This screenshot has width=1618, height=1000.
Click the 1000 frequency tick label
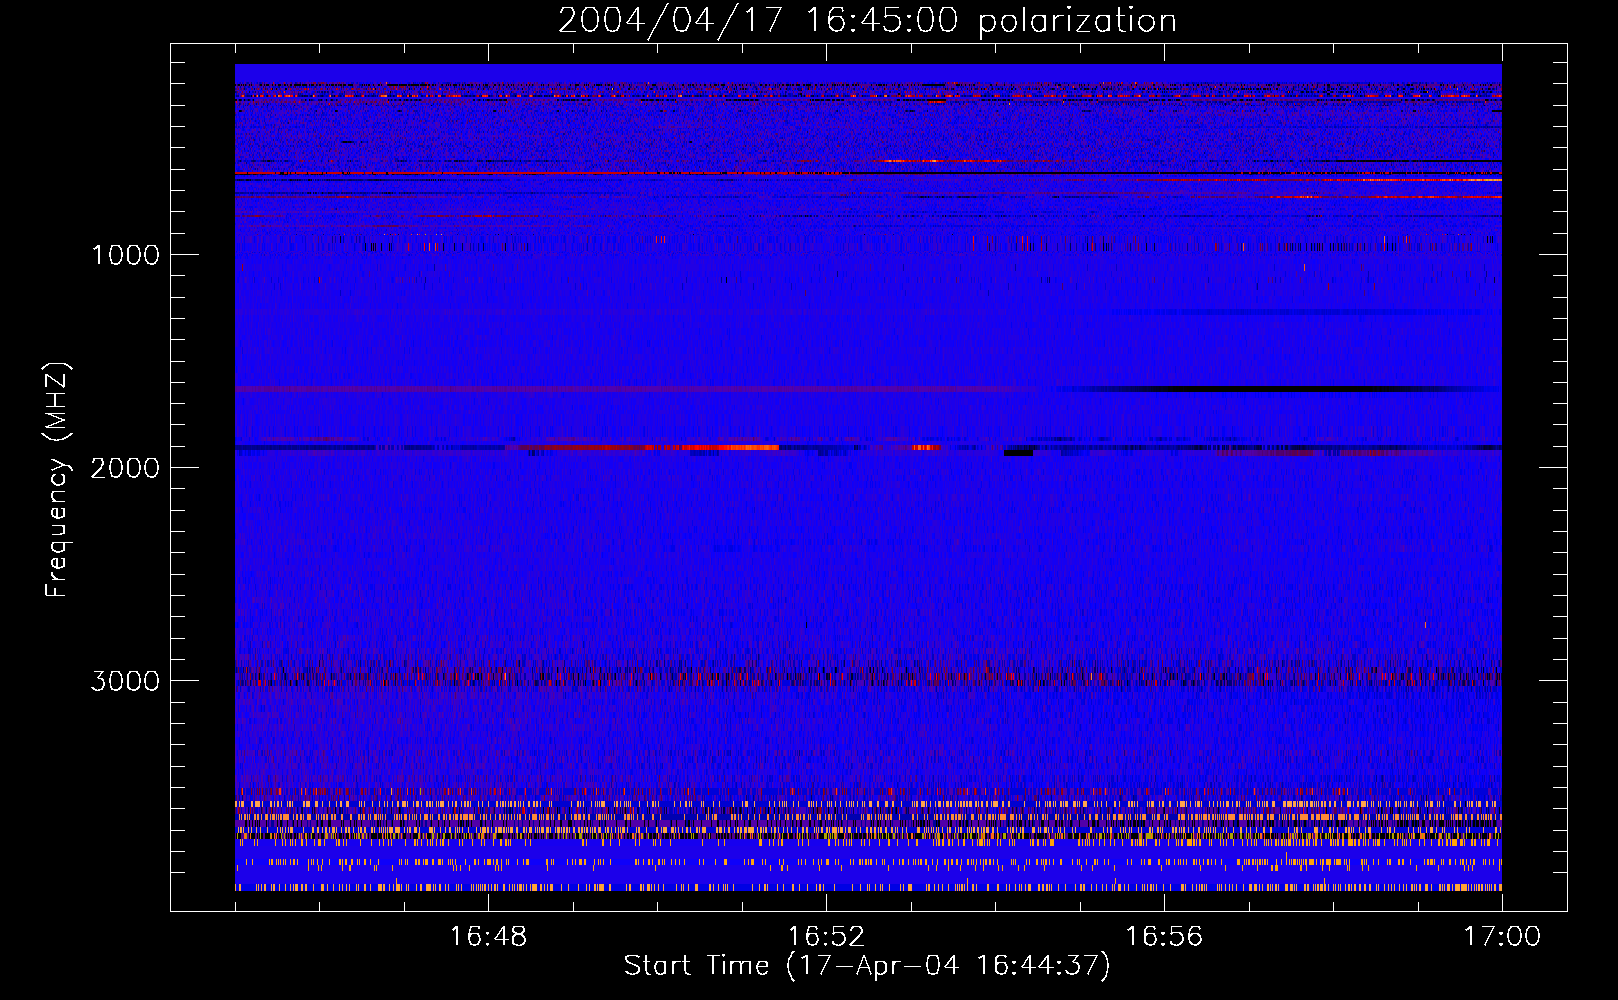[x=126, y=255]
